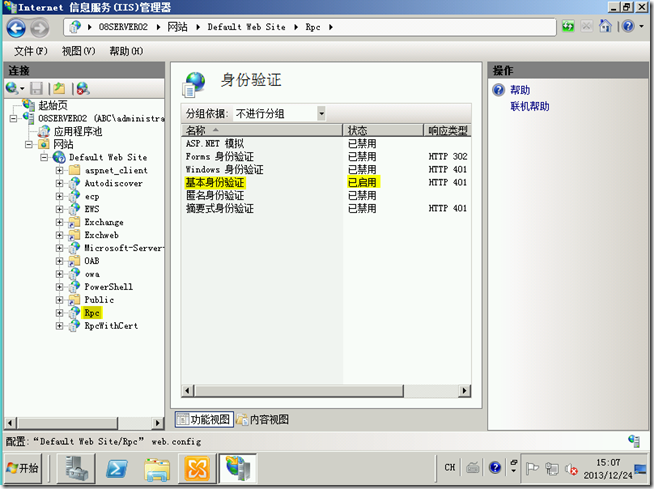This screenshot has height=489, width=654.
Task: Collapse the 08SERVER02 server node
Action: click(x=13, y=118)
